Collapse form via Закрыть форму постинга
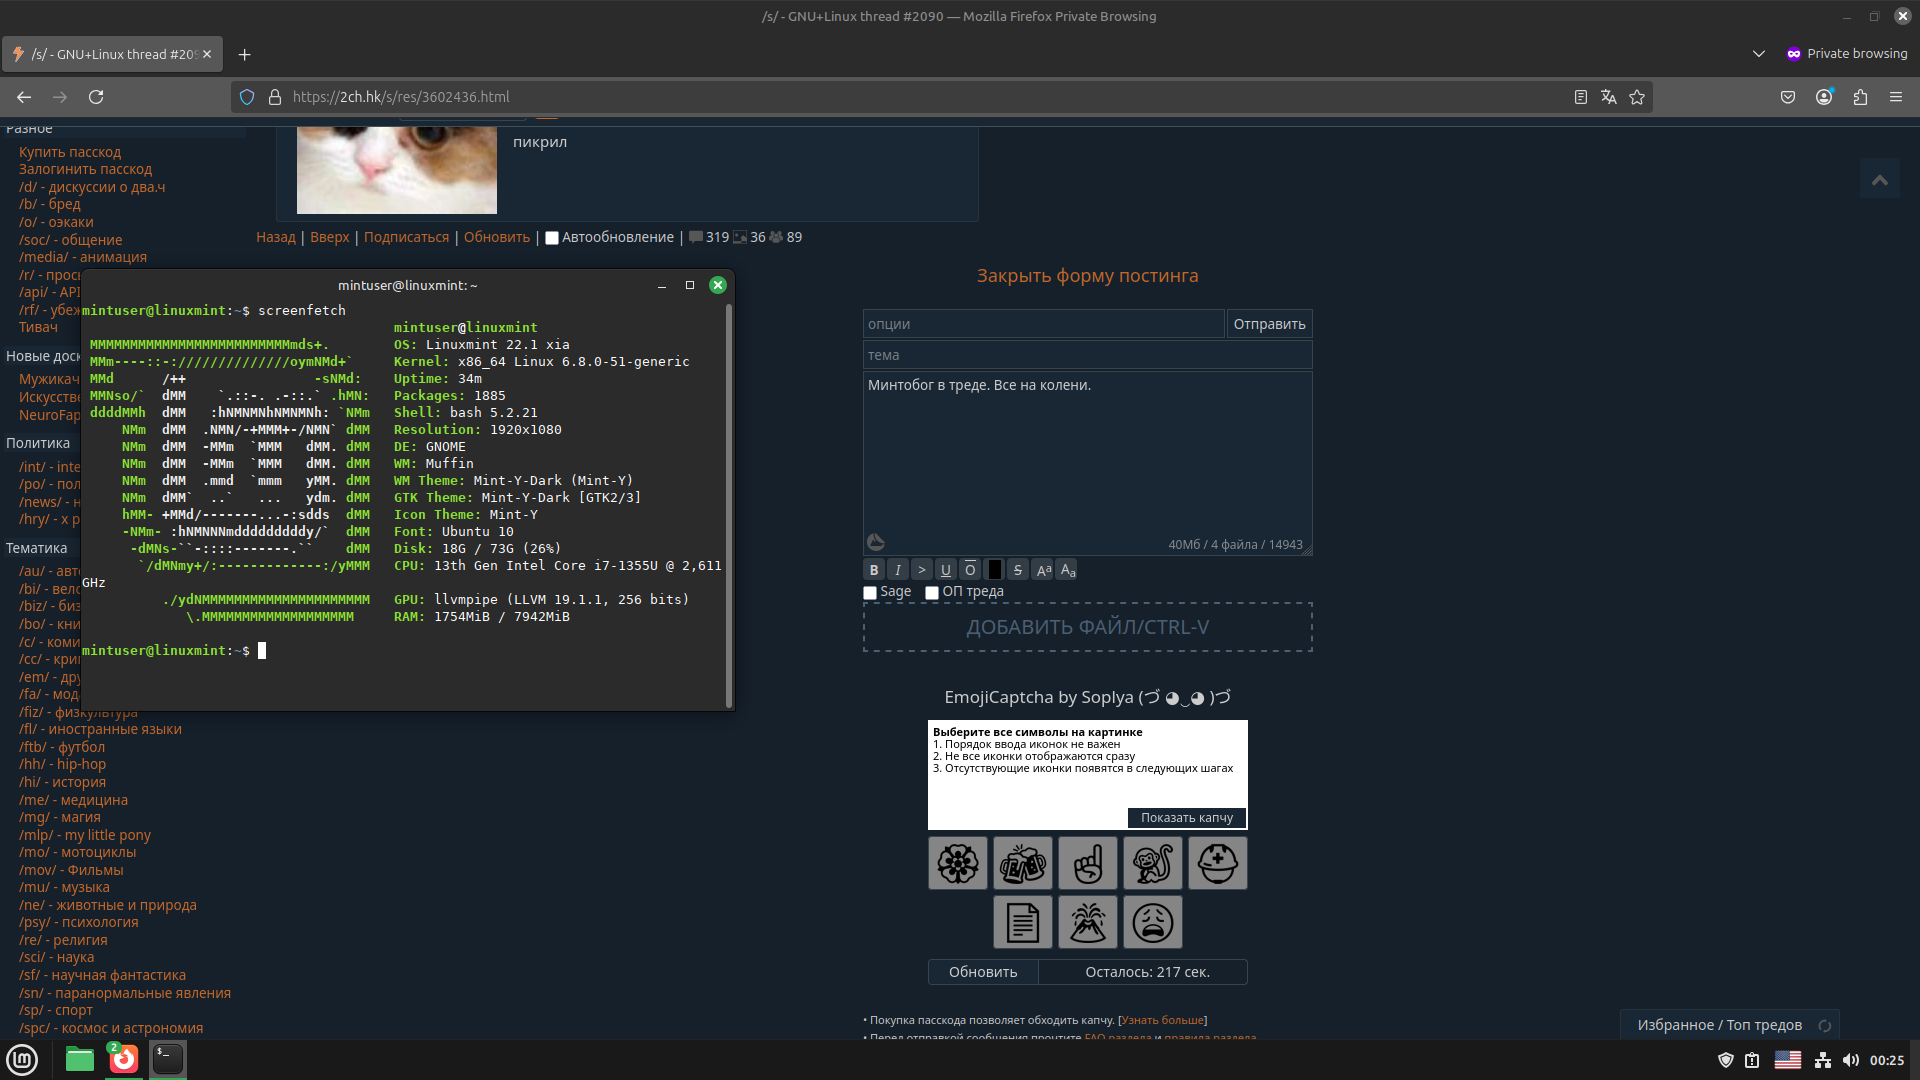This screenshot has height=1080, width=1920. 1087,276
